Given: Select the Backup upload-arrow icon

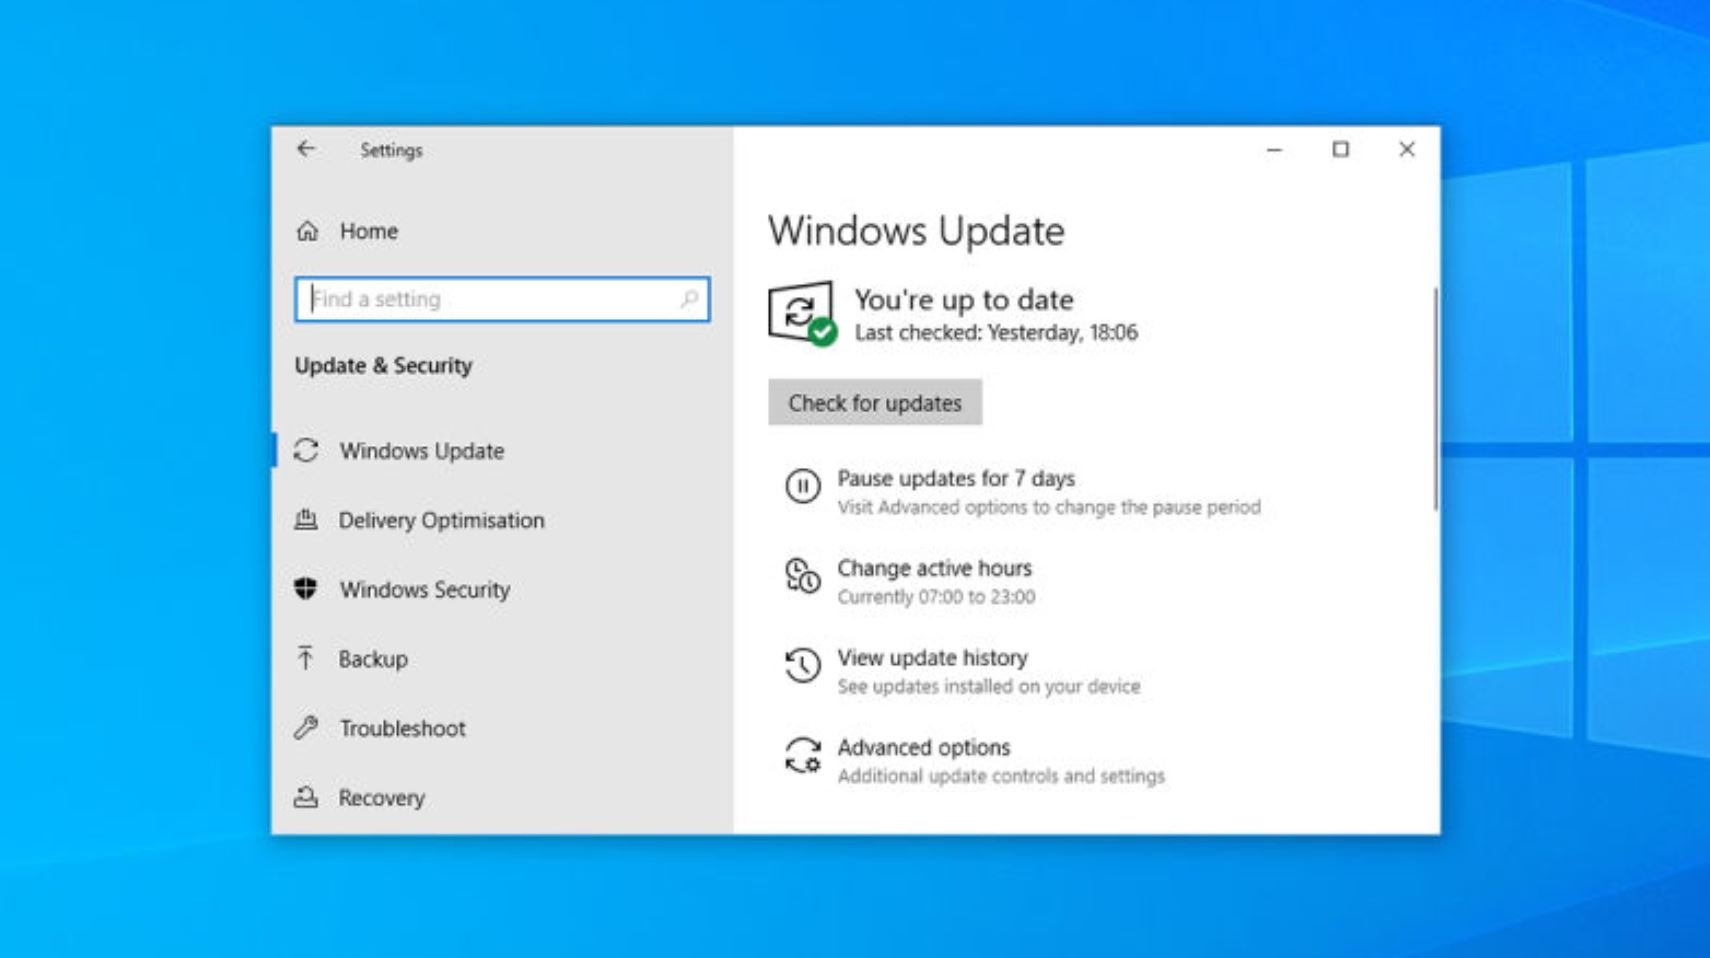Looking at the screenshot, I should pyautogui.click(x=308, y=659).
